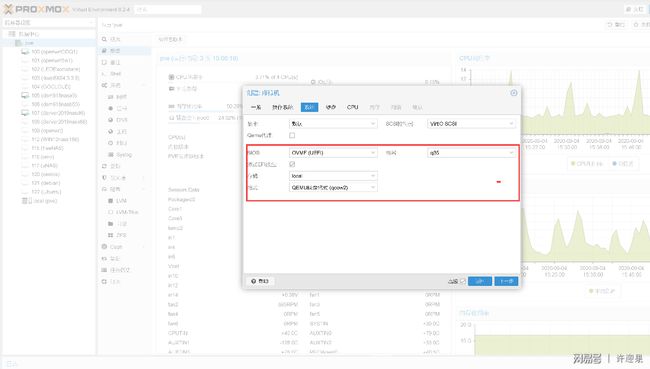The height and width of the screenshot is (369, 650).
Task: Switch to the Hard Disk tab in dialog
Action: [330, 107]
